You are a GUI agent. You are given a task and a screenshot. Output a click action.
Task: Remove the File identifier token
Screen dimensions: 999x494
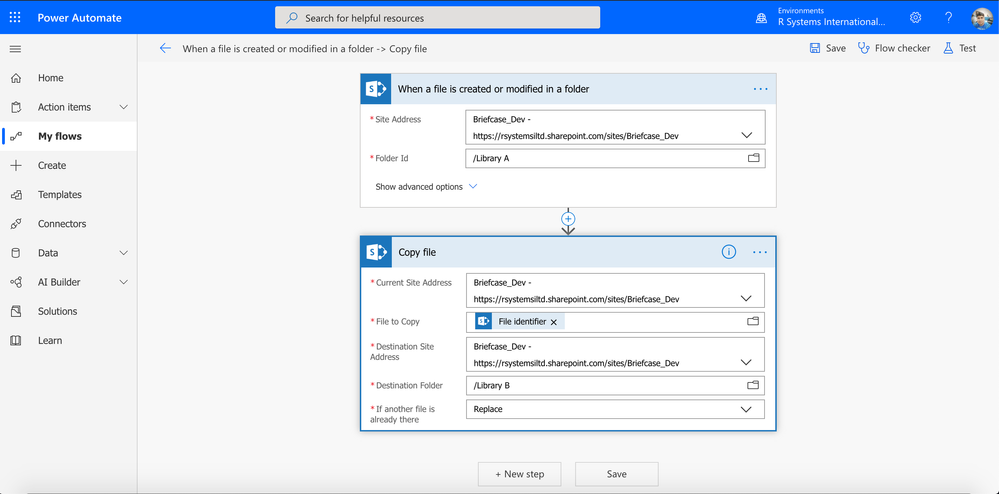pyautogui.click(x=554, y=323)
